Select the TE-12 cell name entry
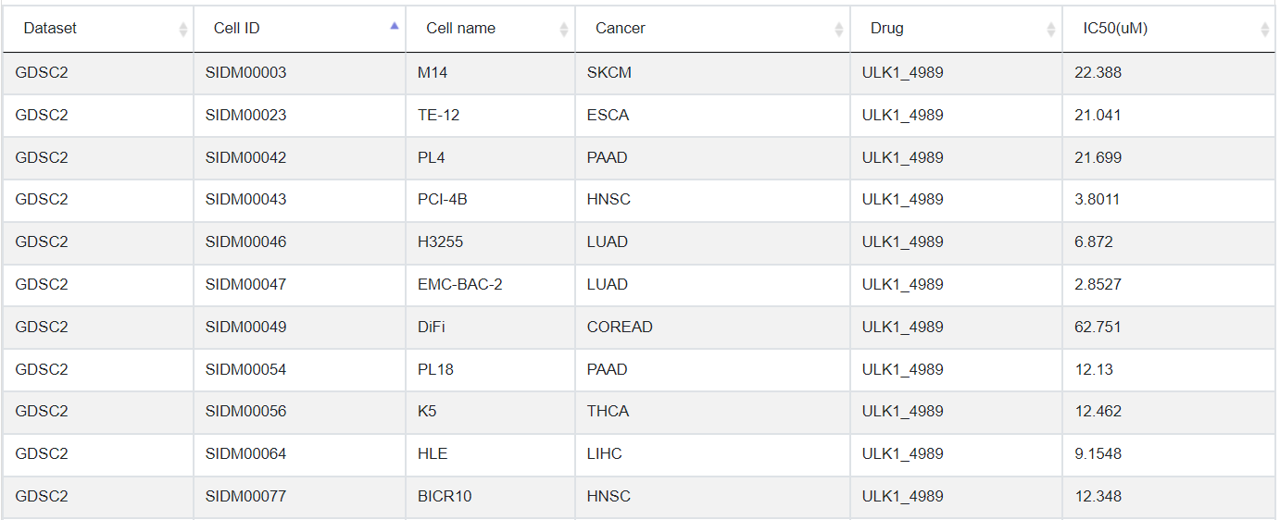This screenshot has height=520, width=1280. click(439, 115)
